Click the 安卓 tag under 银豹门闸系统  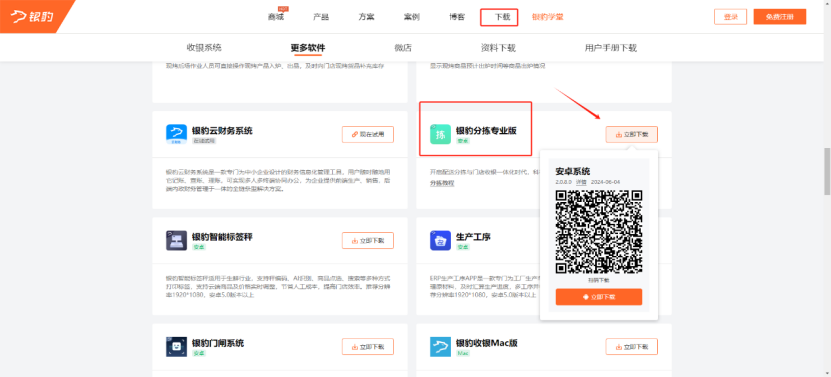tap(199, 353)
